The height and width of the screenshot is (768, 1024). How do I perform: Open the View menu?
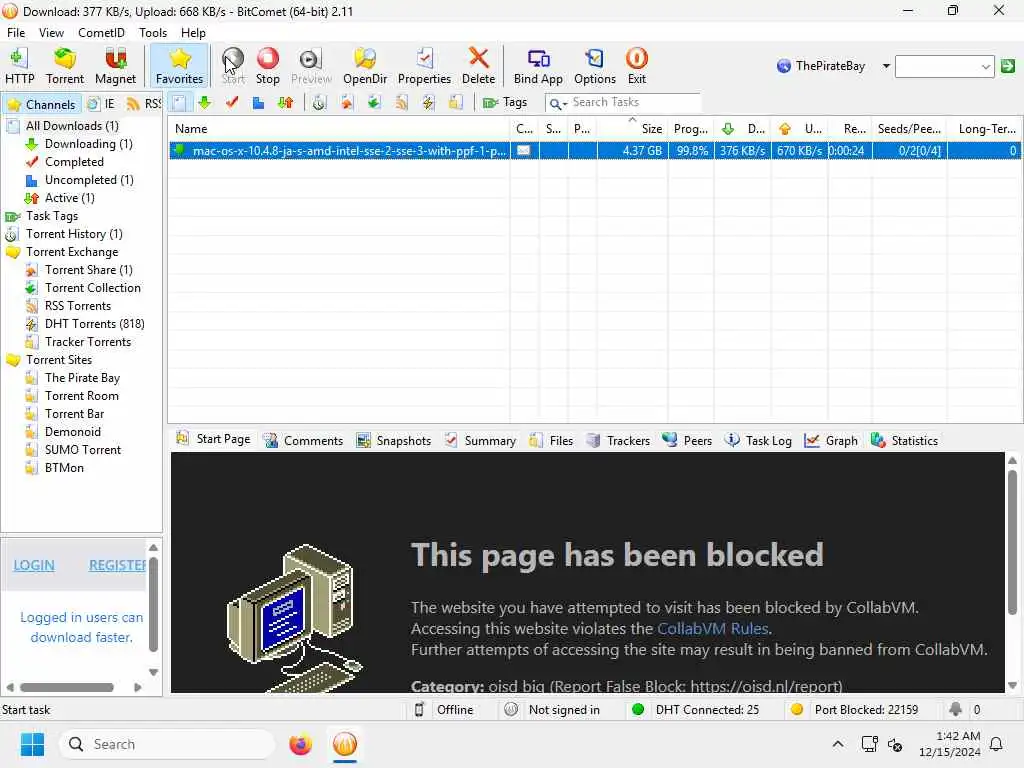pyautogui.click(x=51, y=33)
